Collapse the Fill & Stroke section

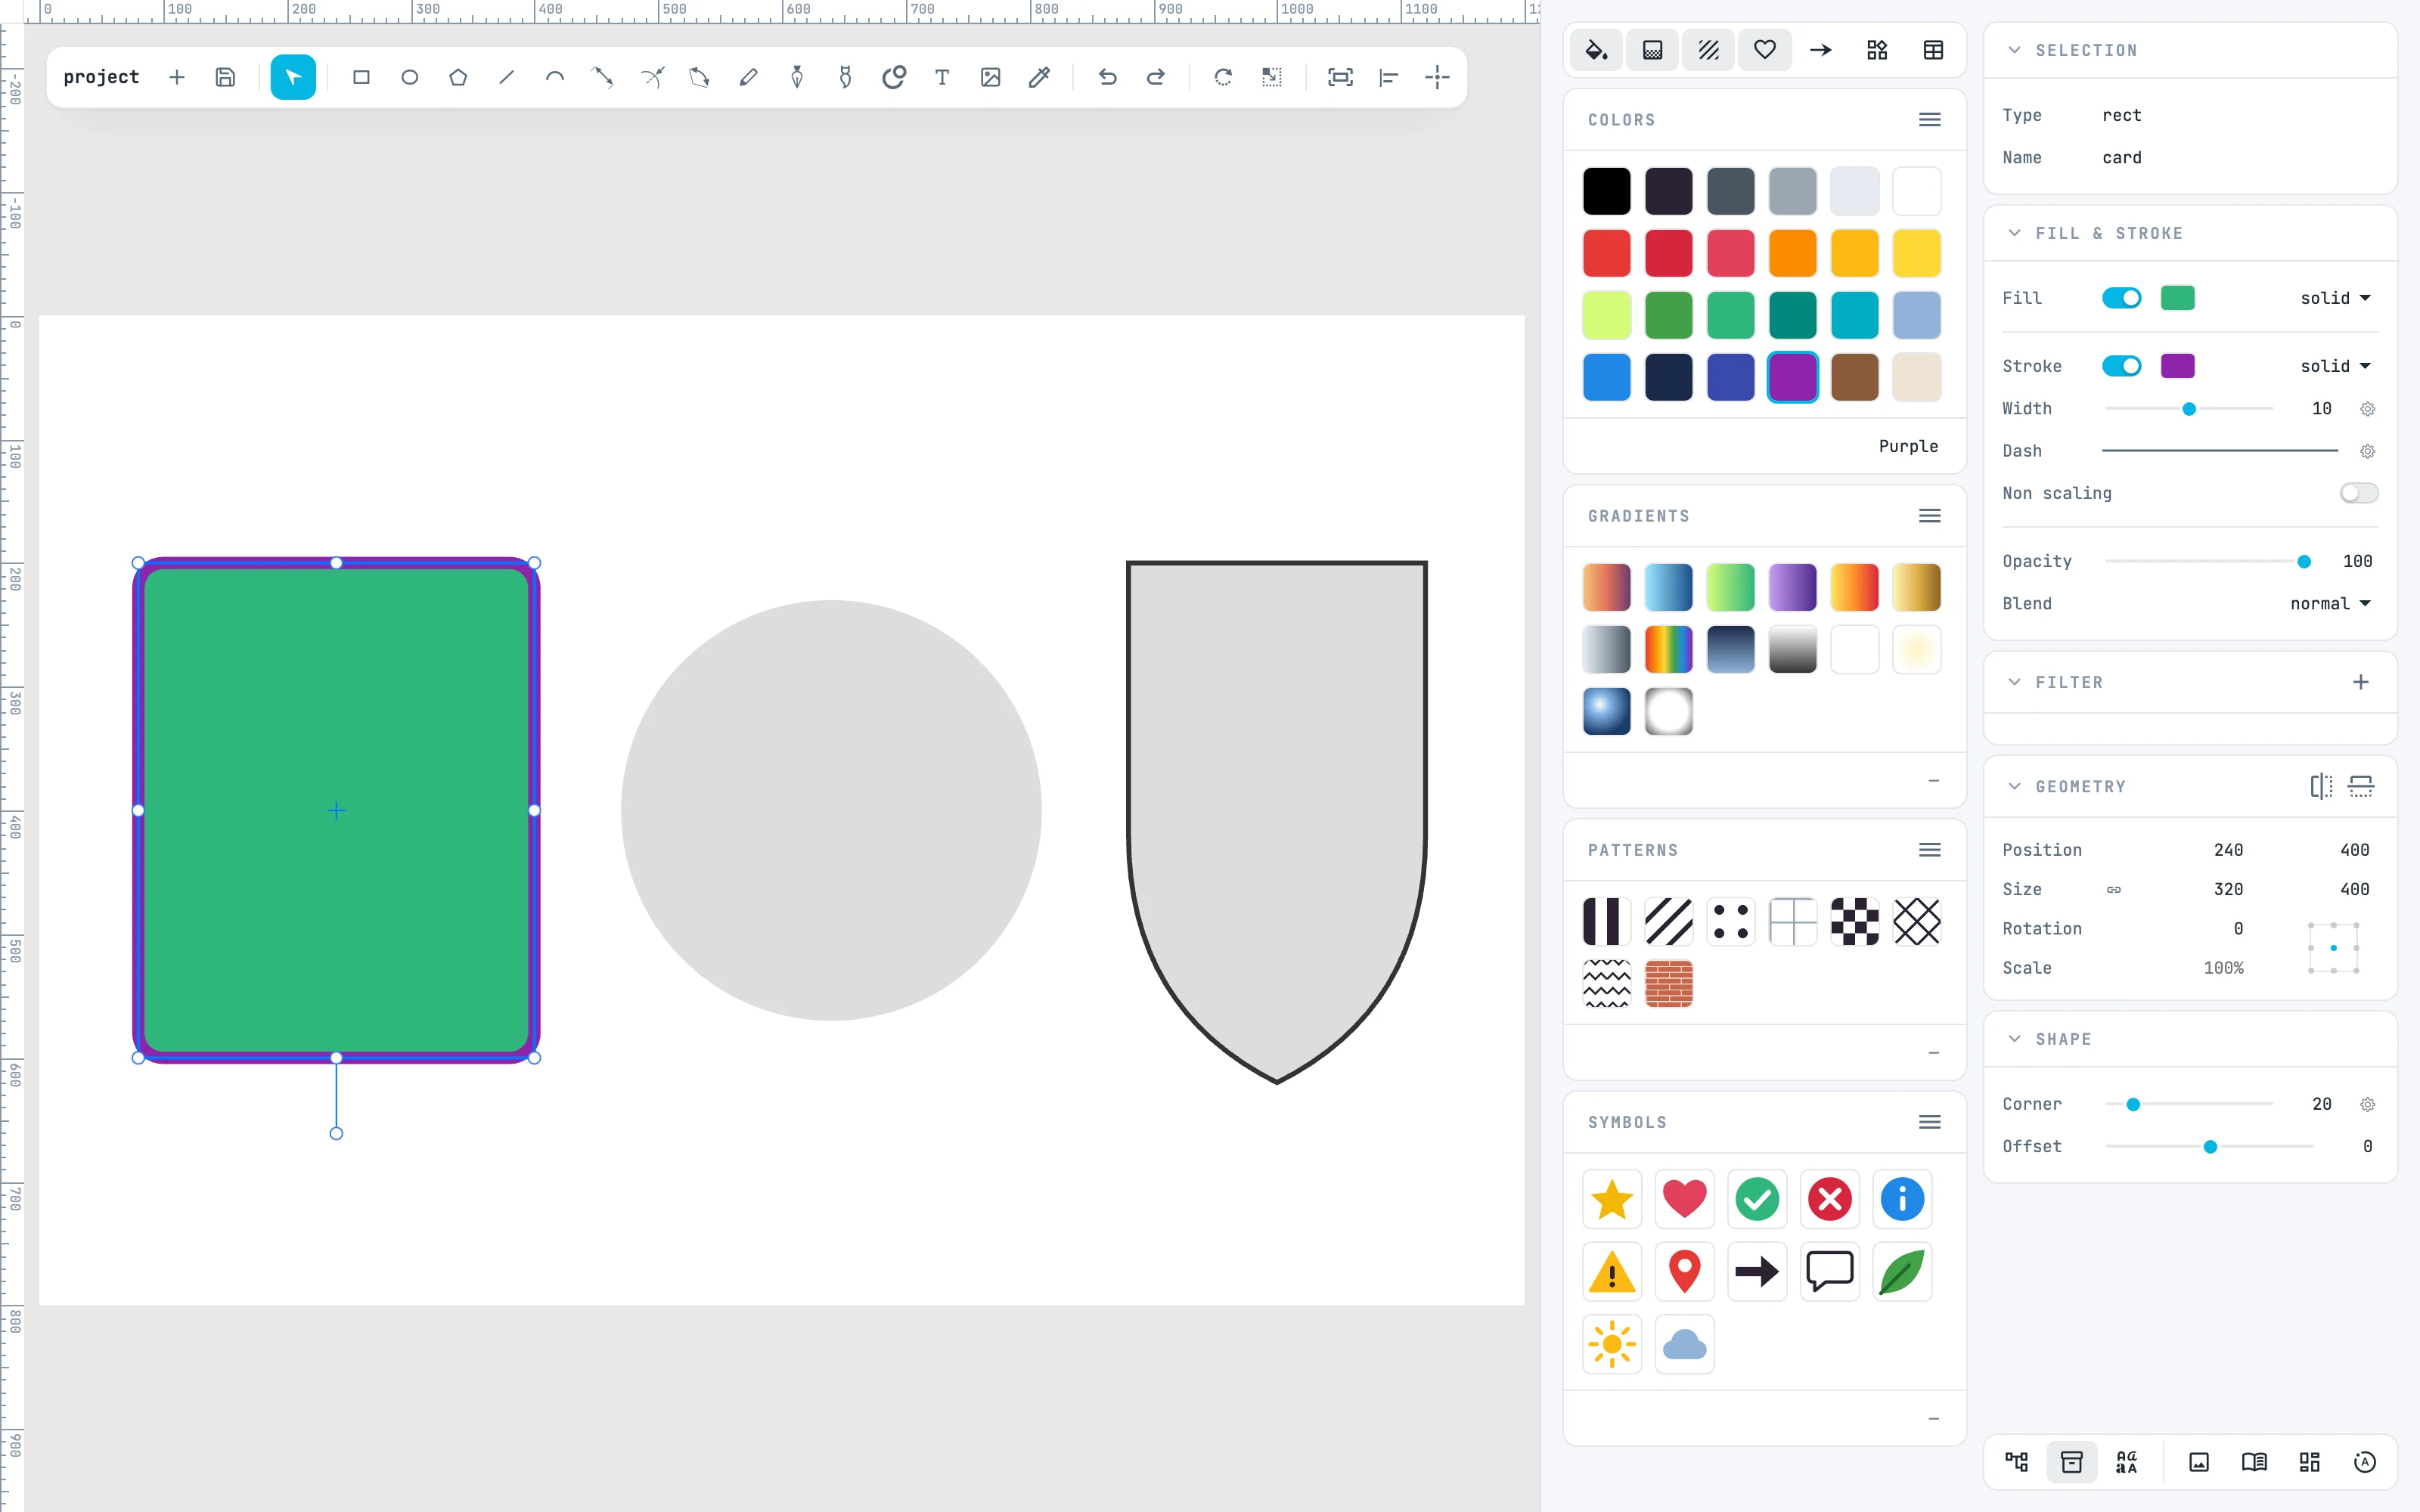click(2015, 233)
